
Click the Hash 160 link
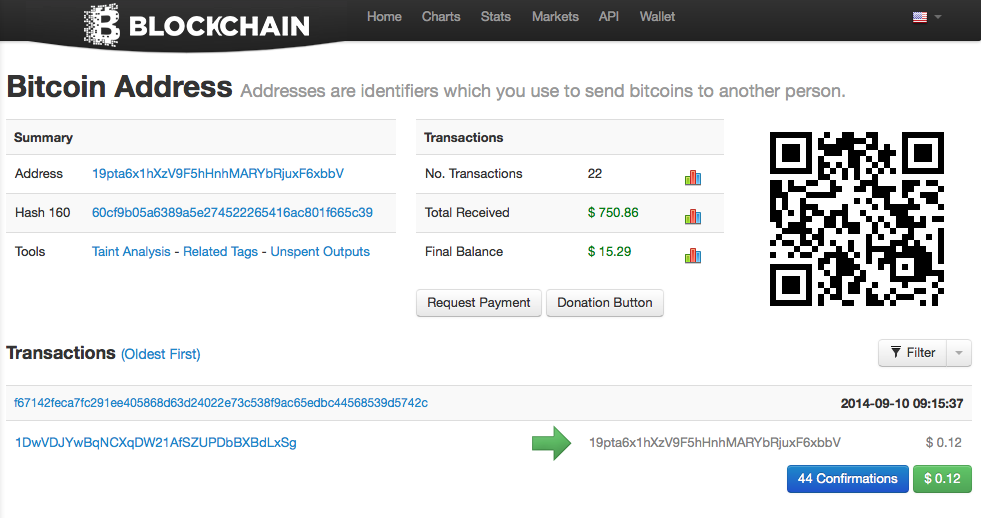232,213
